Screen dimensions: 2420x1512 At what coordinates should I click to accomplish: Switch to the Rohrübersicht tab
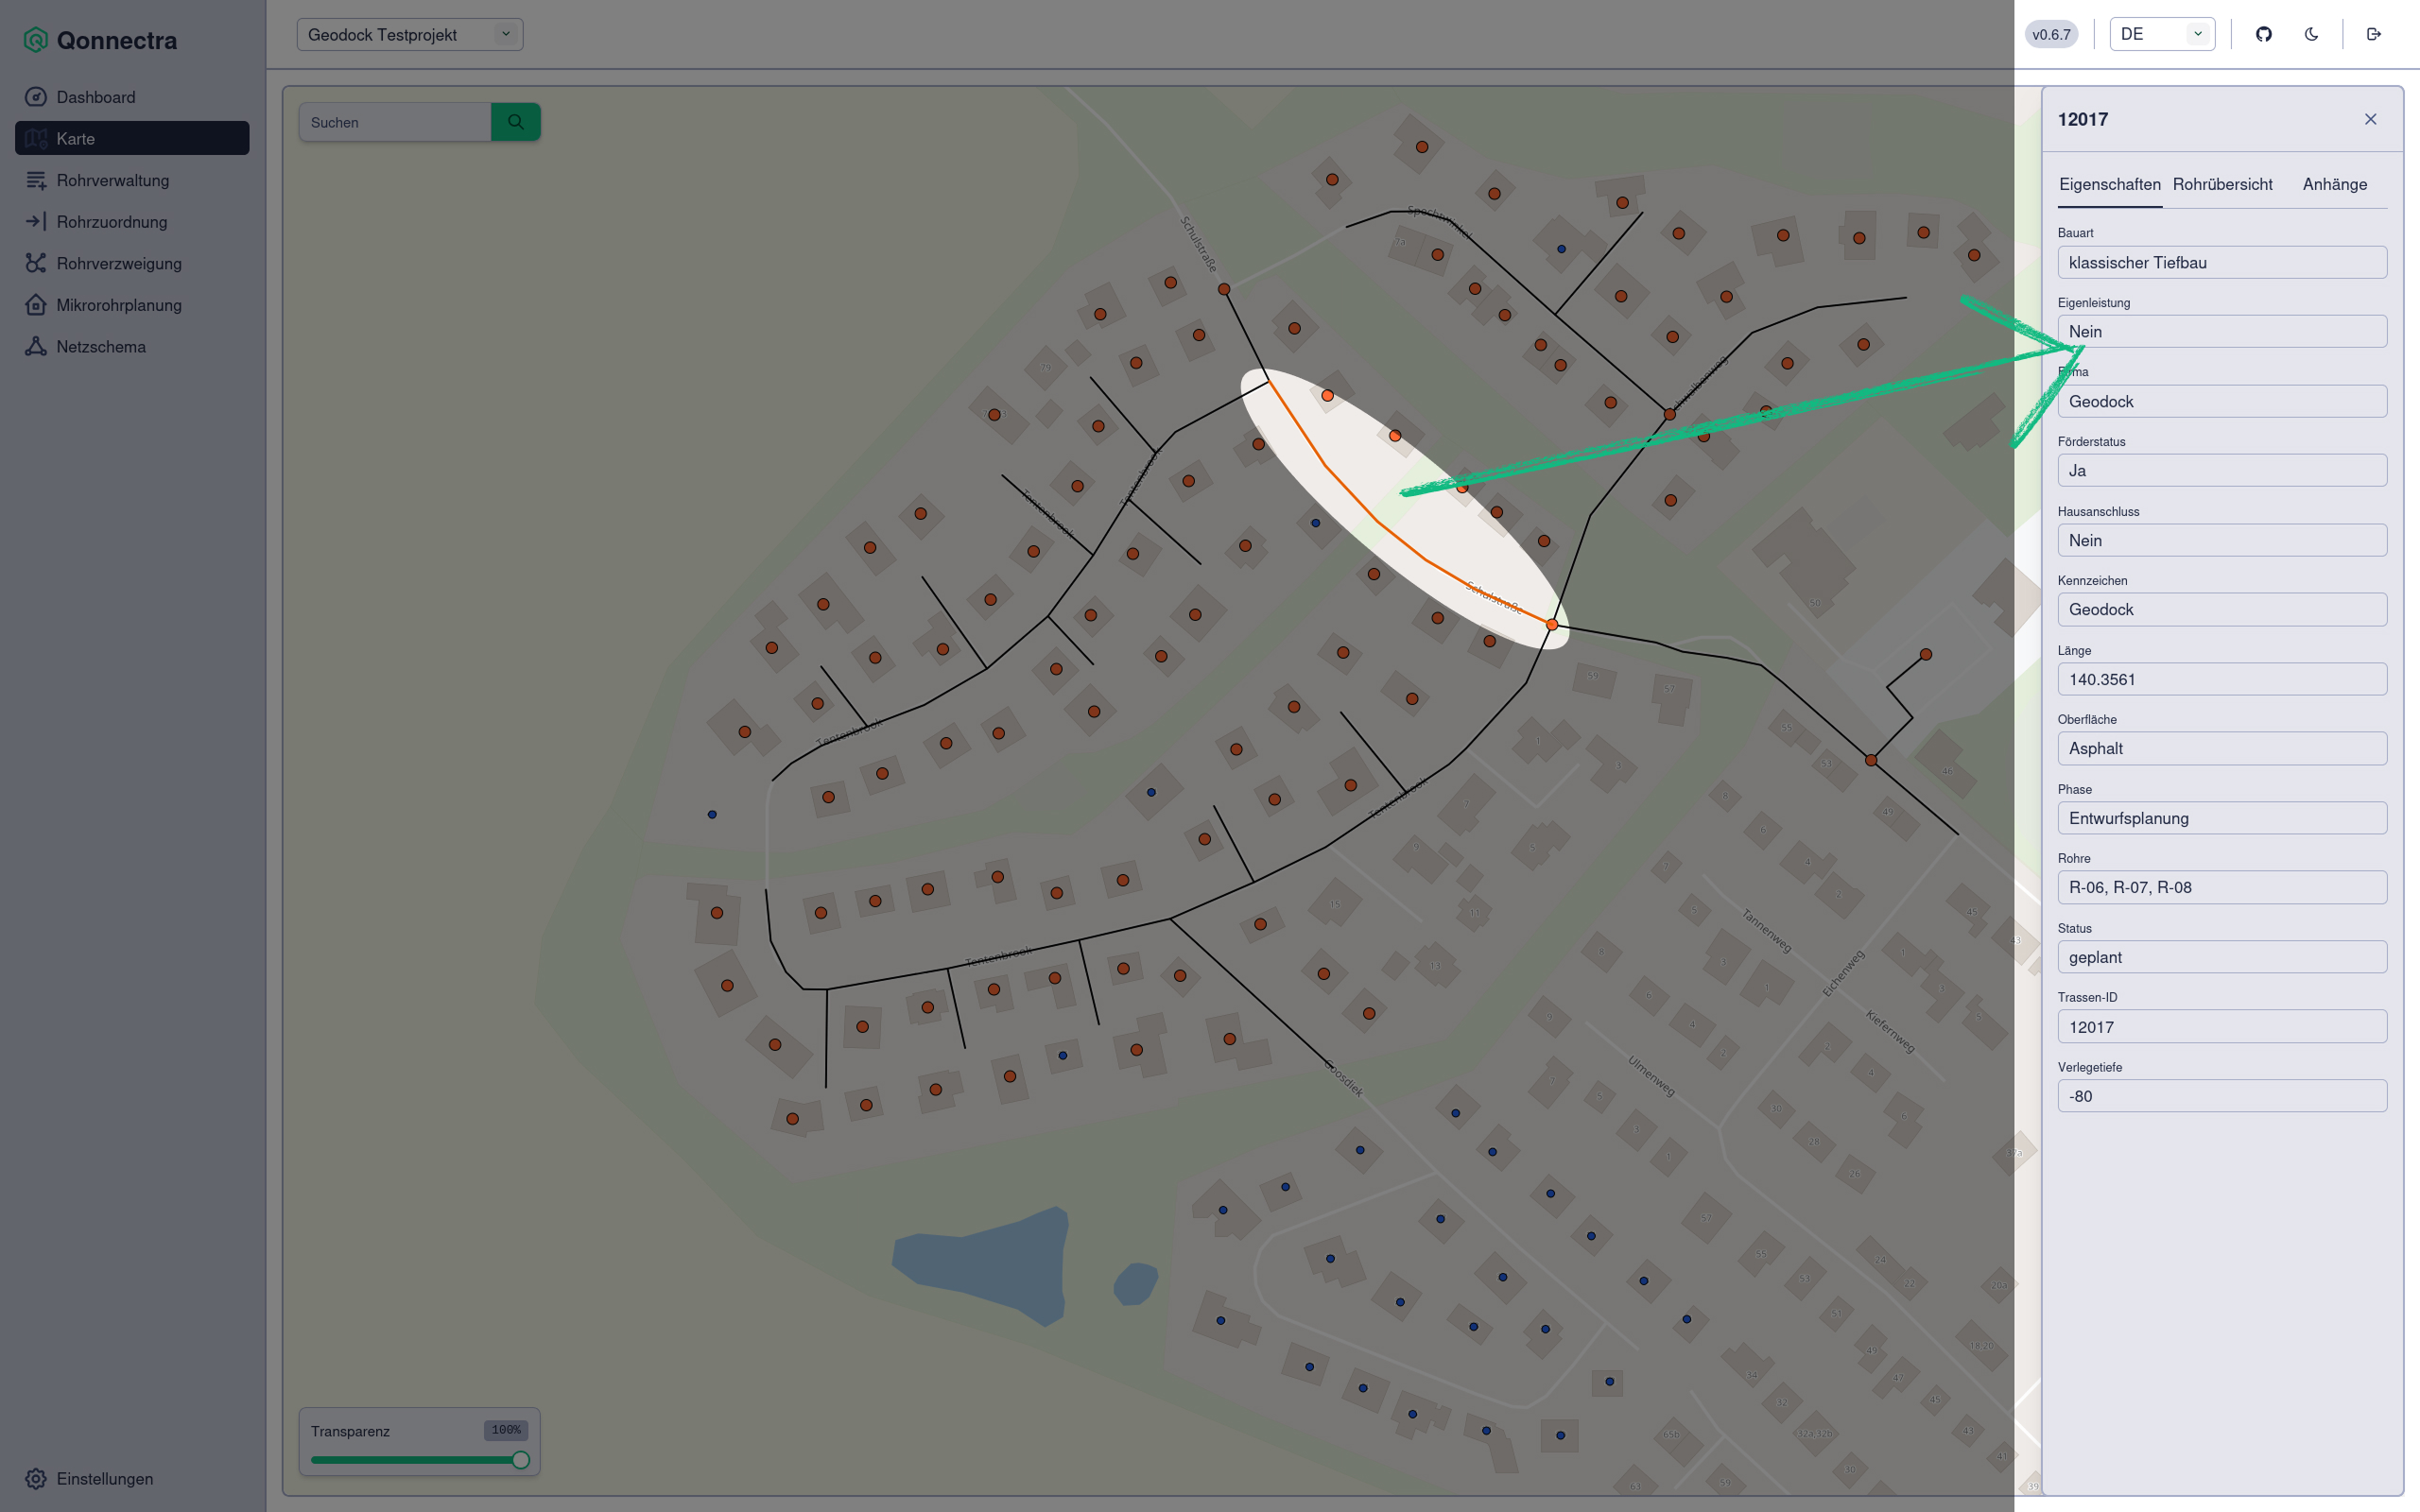point(2222,184)
